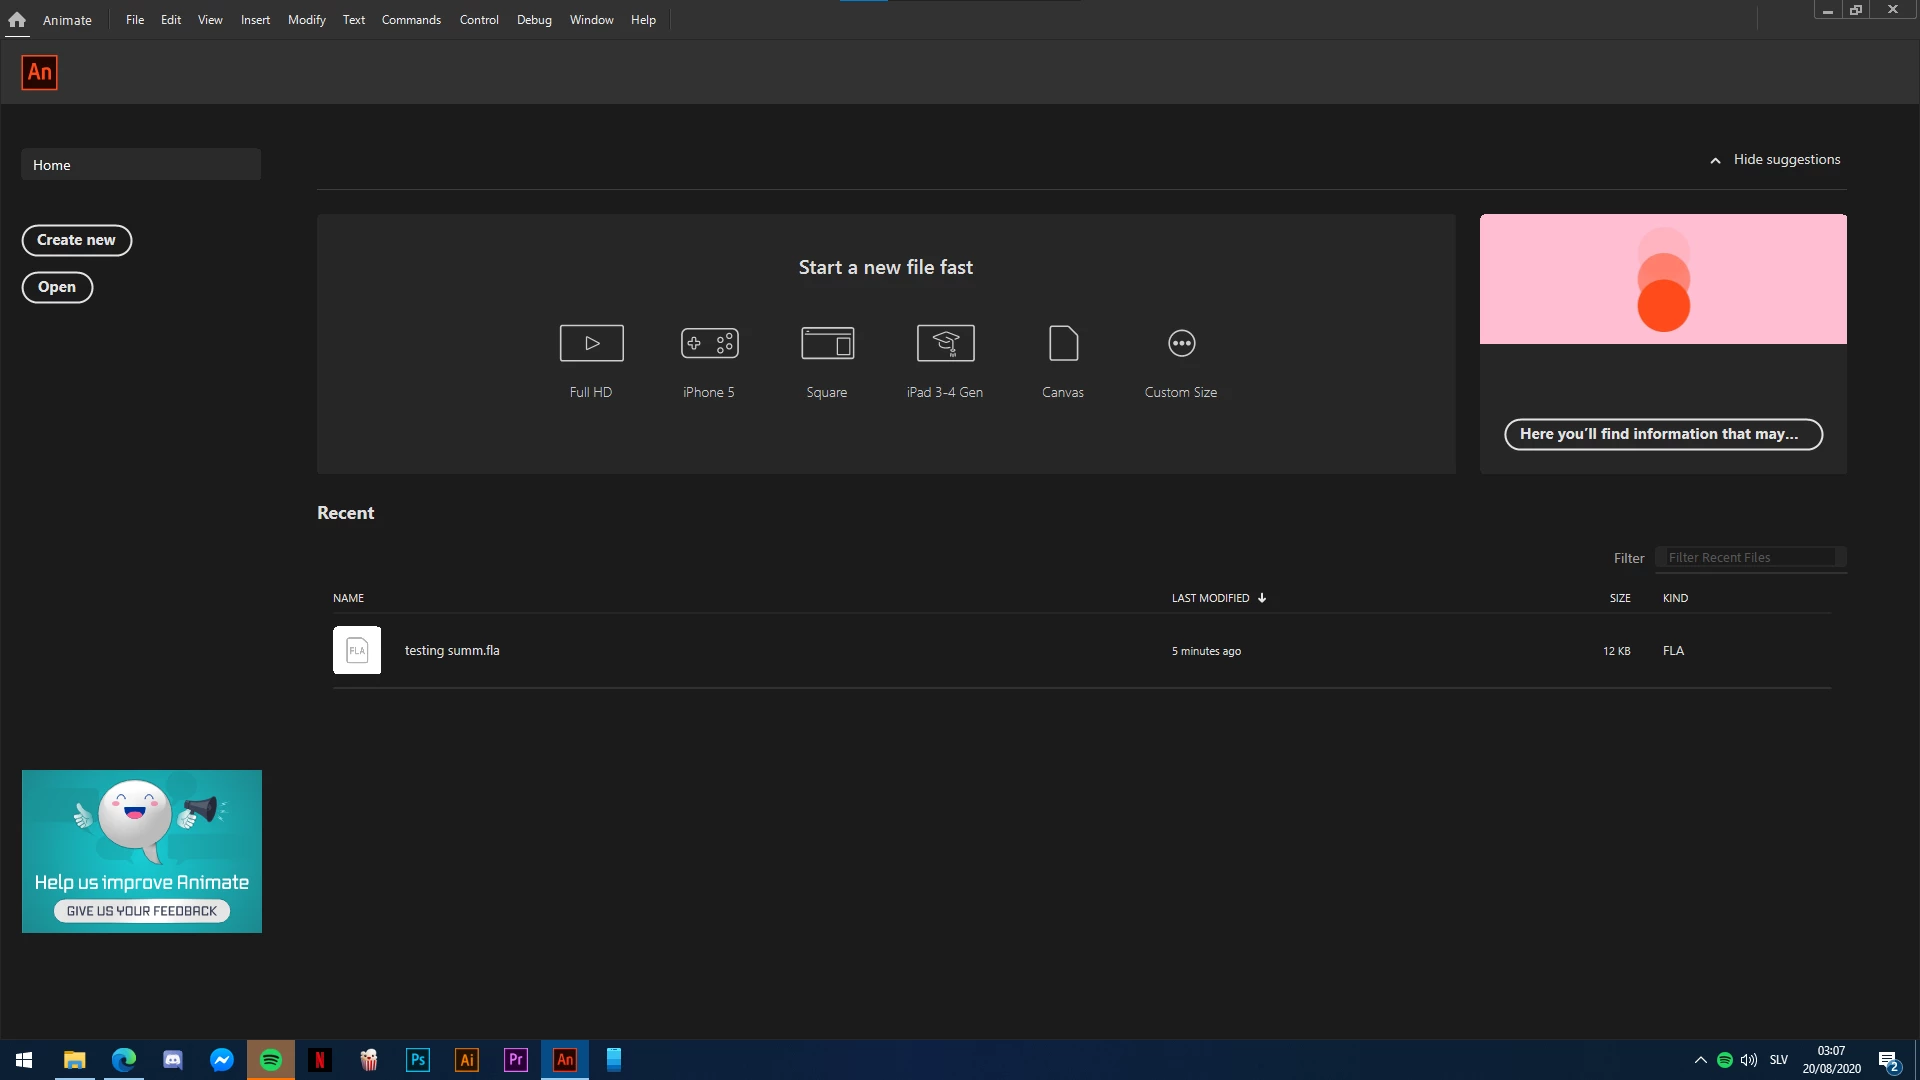Click the pink bouncing ball thumbnail
1920x1080 pixels.
tap(1663, 279)
